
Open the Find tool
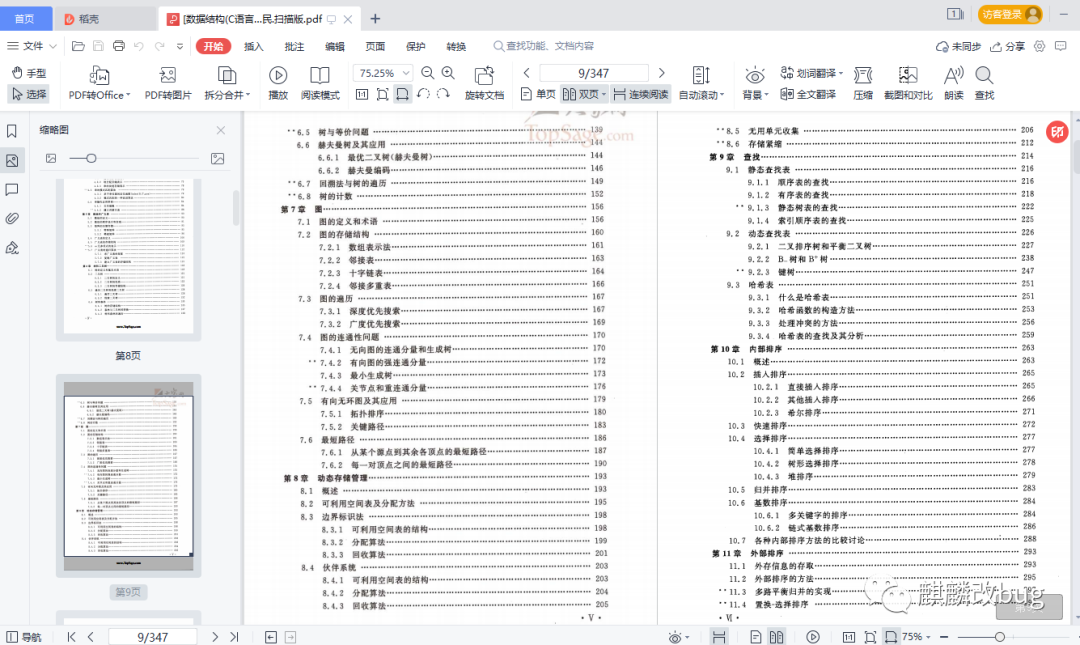click(984, 83)
